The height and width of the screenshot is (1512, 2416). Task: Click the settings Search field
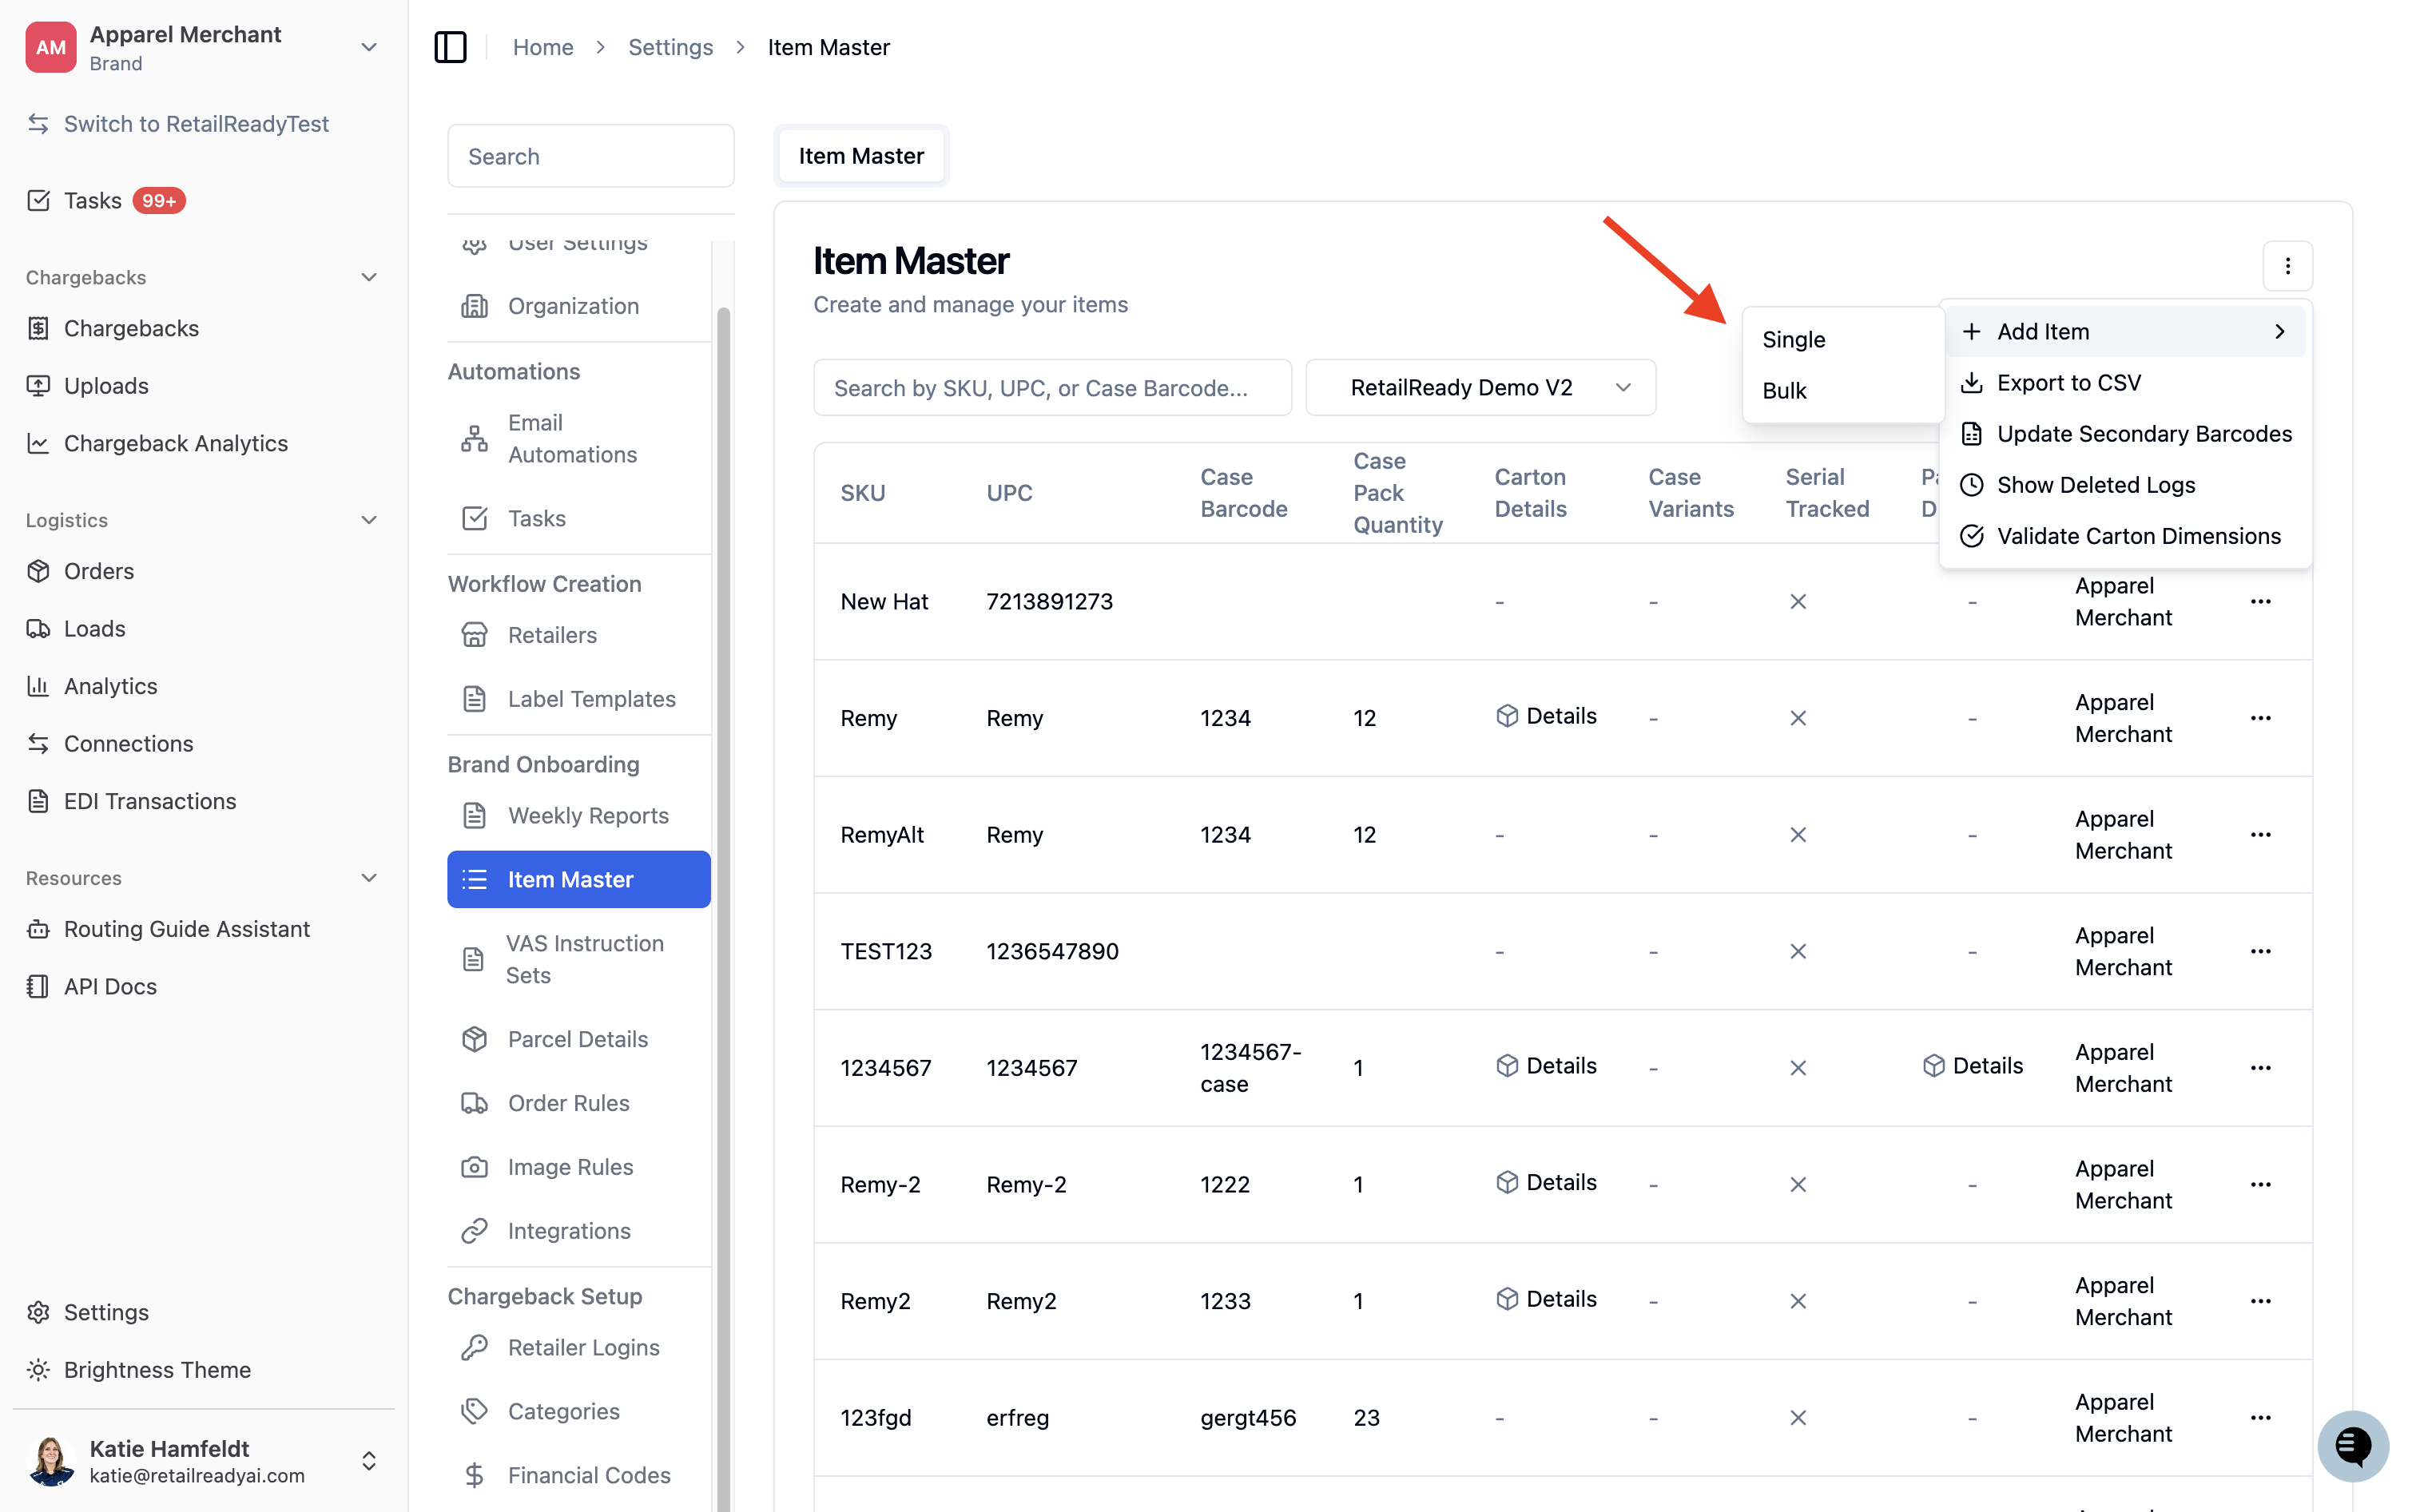click(x=590, y=156)
